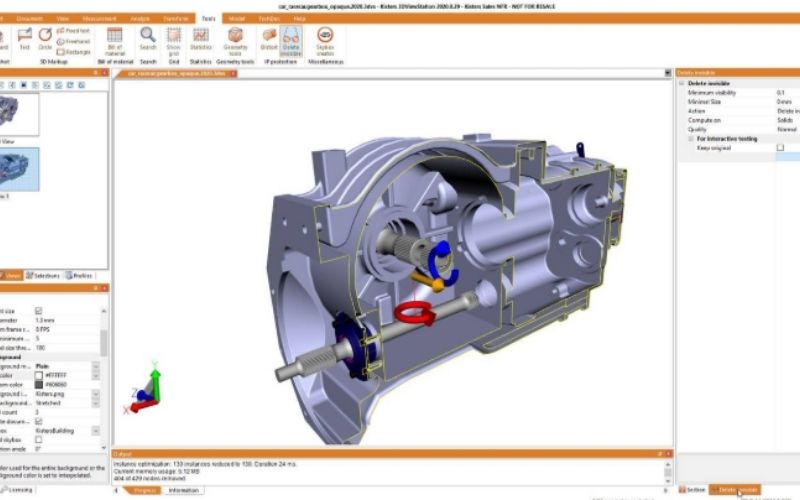
Task: Select the Circle markup tool
Action: (45, 39)
